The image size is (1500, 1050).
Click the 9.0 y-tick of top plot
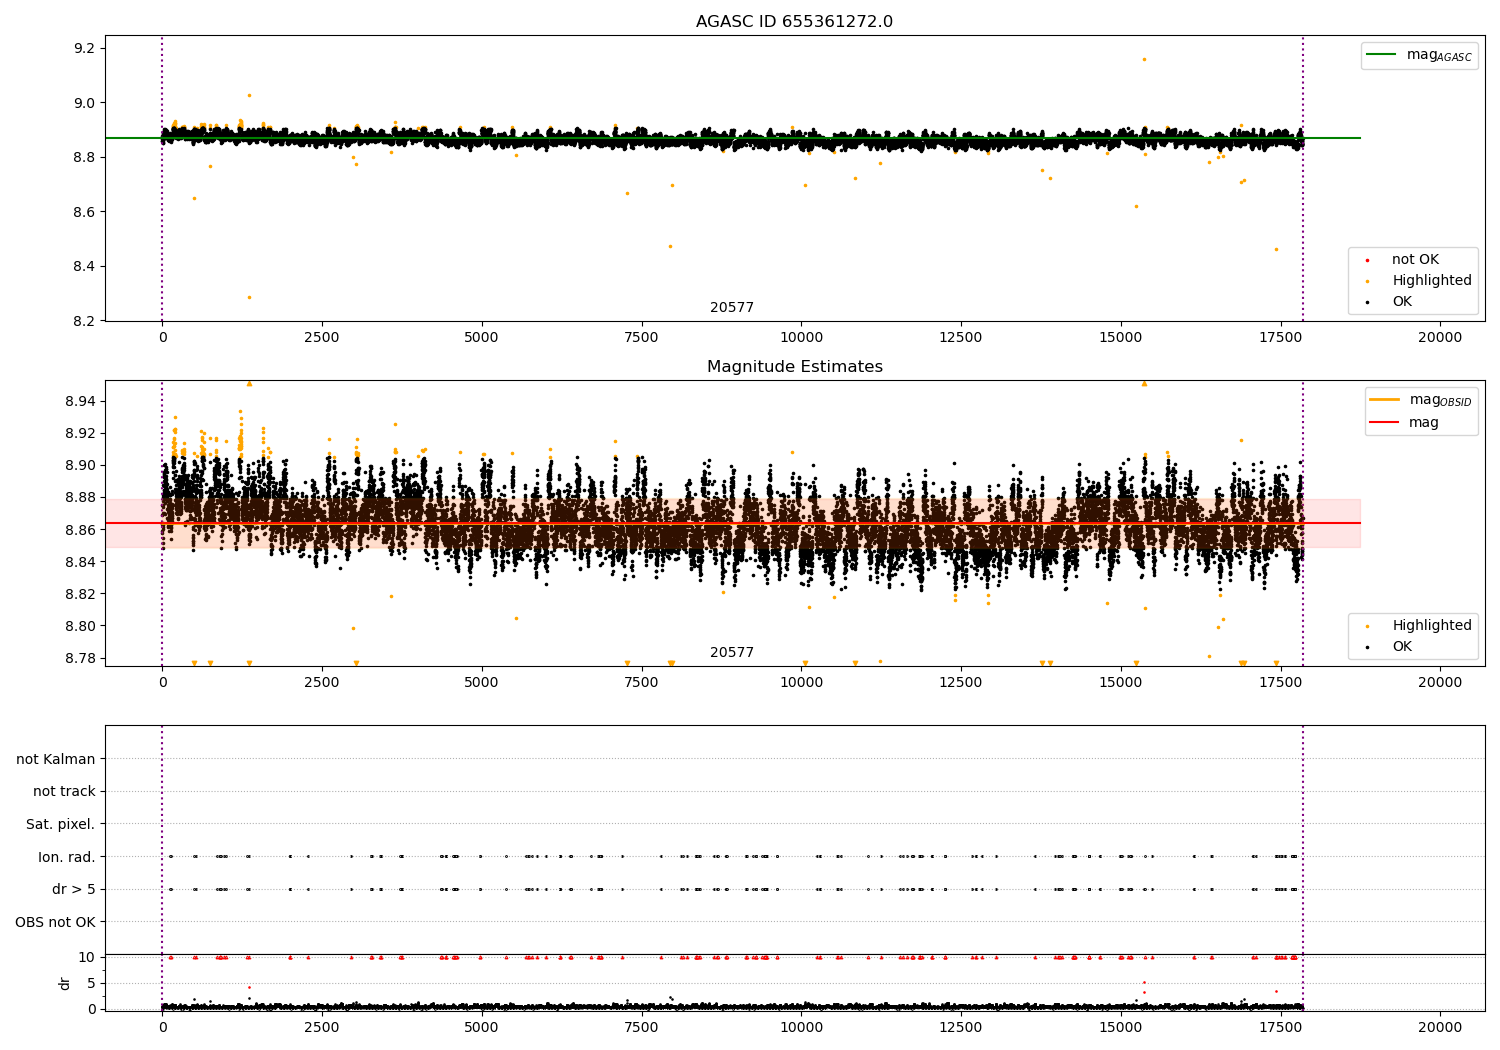(x=85, y=103)
